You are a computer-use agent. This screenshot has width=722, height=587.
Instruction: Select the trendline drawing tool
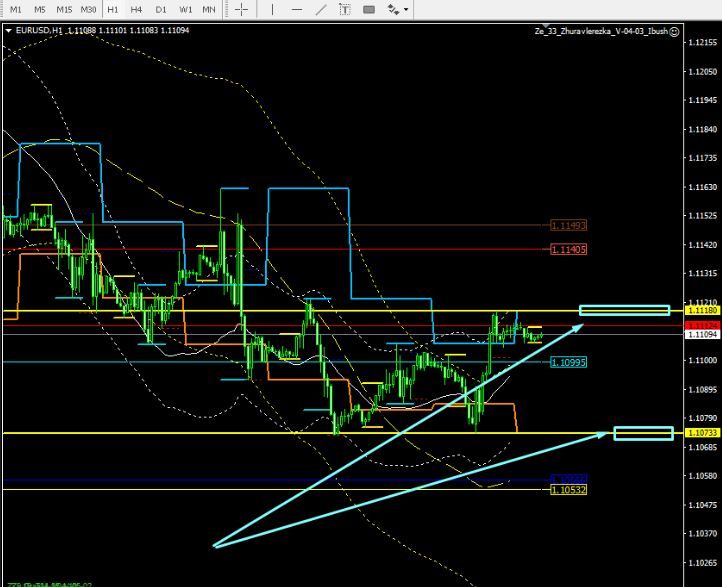coord(320,9)
